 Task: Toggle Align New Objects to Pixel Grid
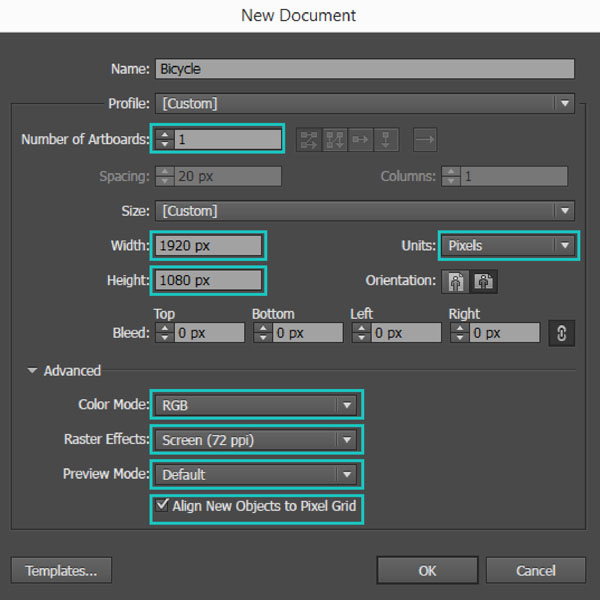point(162,506)
